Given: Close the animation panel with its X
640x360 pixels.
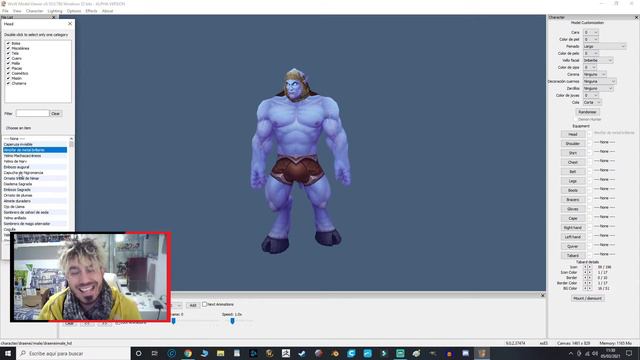Looking at the screenshot, I should pos(542,295).
